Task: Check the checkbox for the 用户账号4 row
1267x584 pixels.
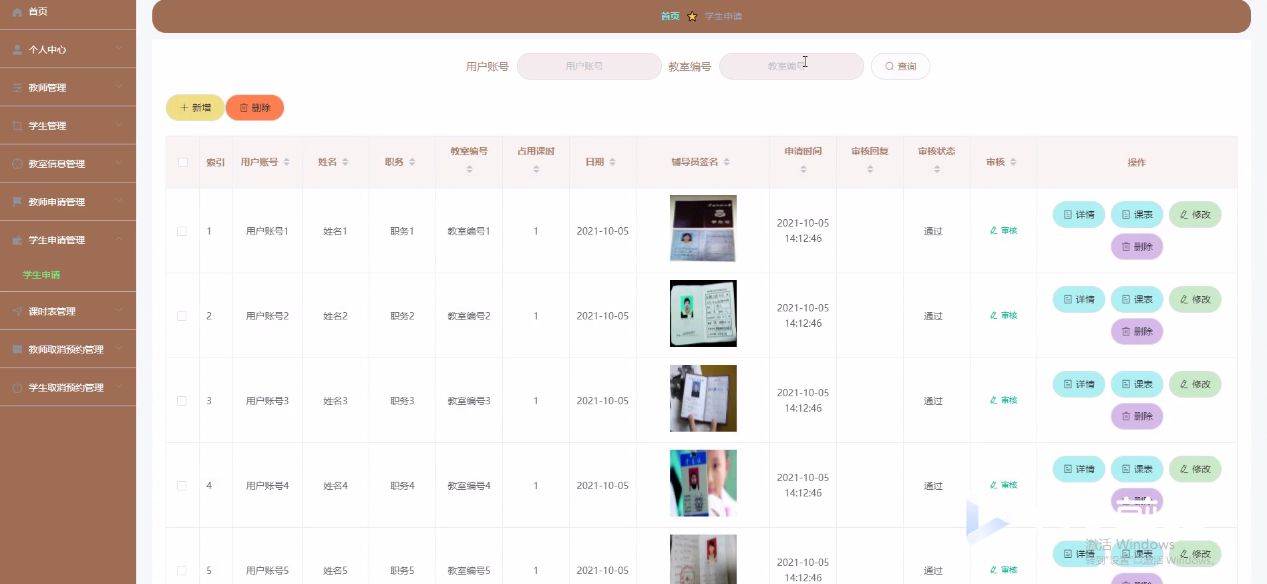Action: coord(182,485)
